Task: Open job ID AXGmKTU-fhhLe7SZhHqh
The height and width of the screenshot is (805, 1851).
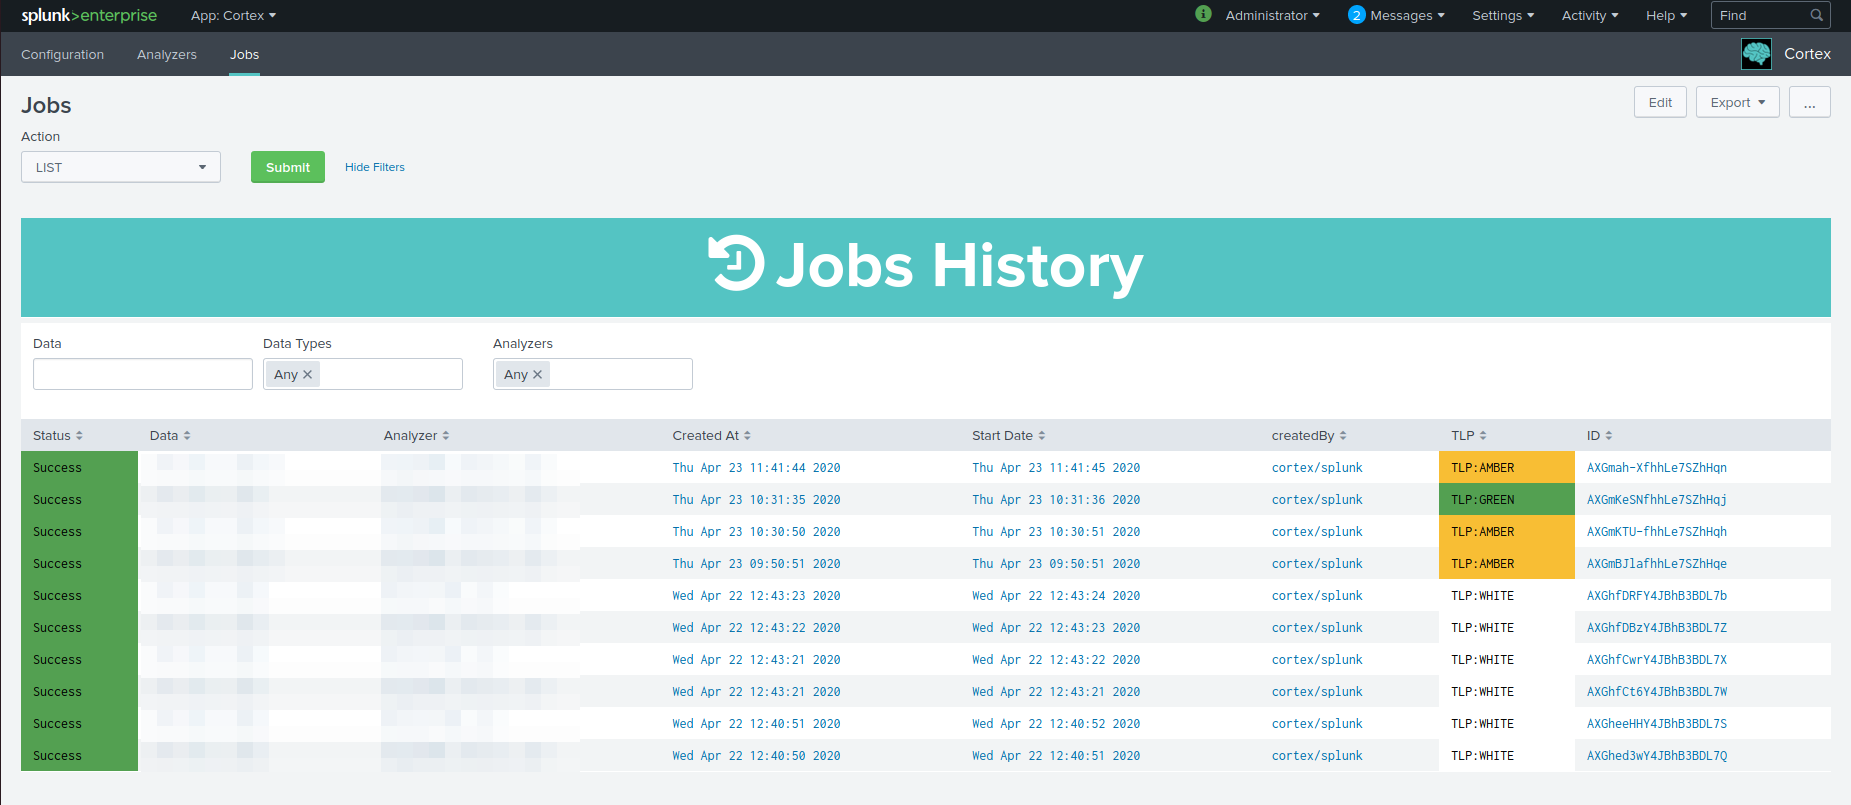Action: pyautogui.click(x=1656, y=531)
